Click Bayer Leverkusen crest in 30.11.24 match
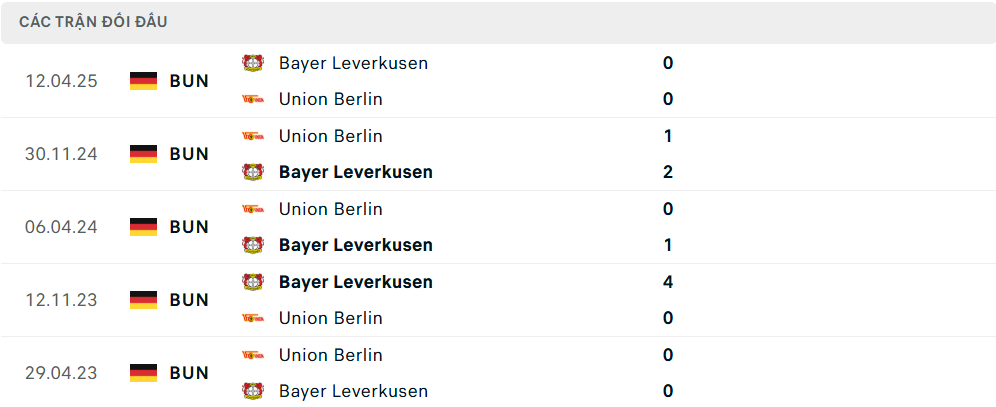Viewport: 996px width, 407px height. (252, 172)
